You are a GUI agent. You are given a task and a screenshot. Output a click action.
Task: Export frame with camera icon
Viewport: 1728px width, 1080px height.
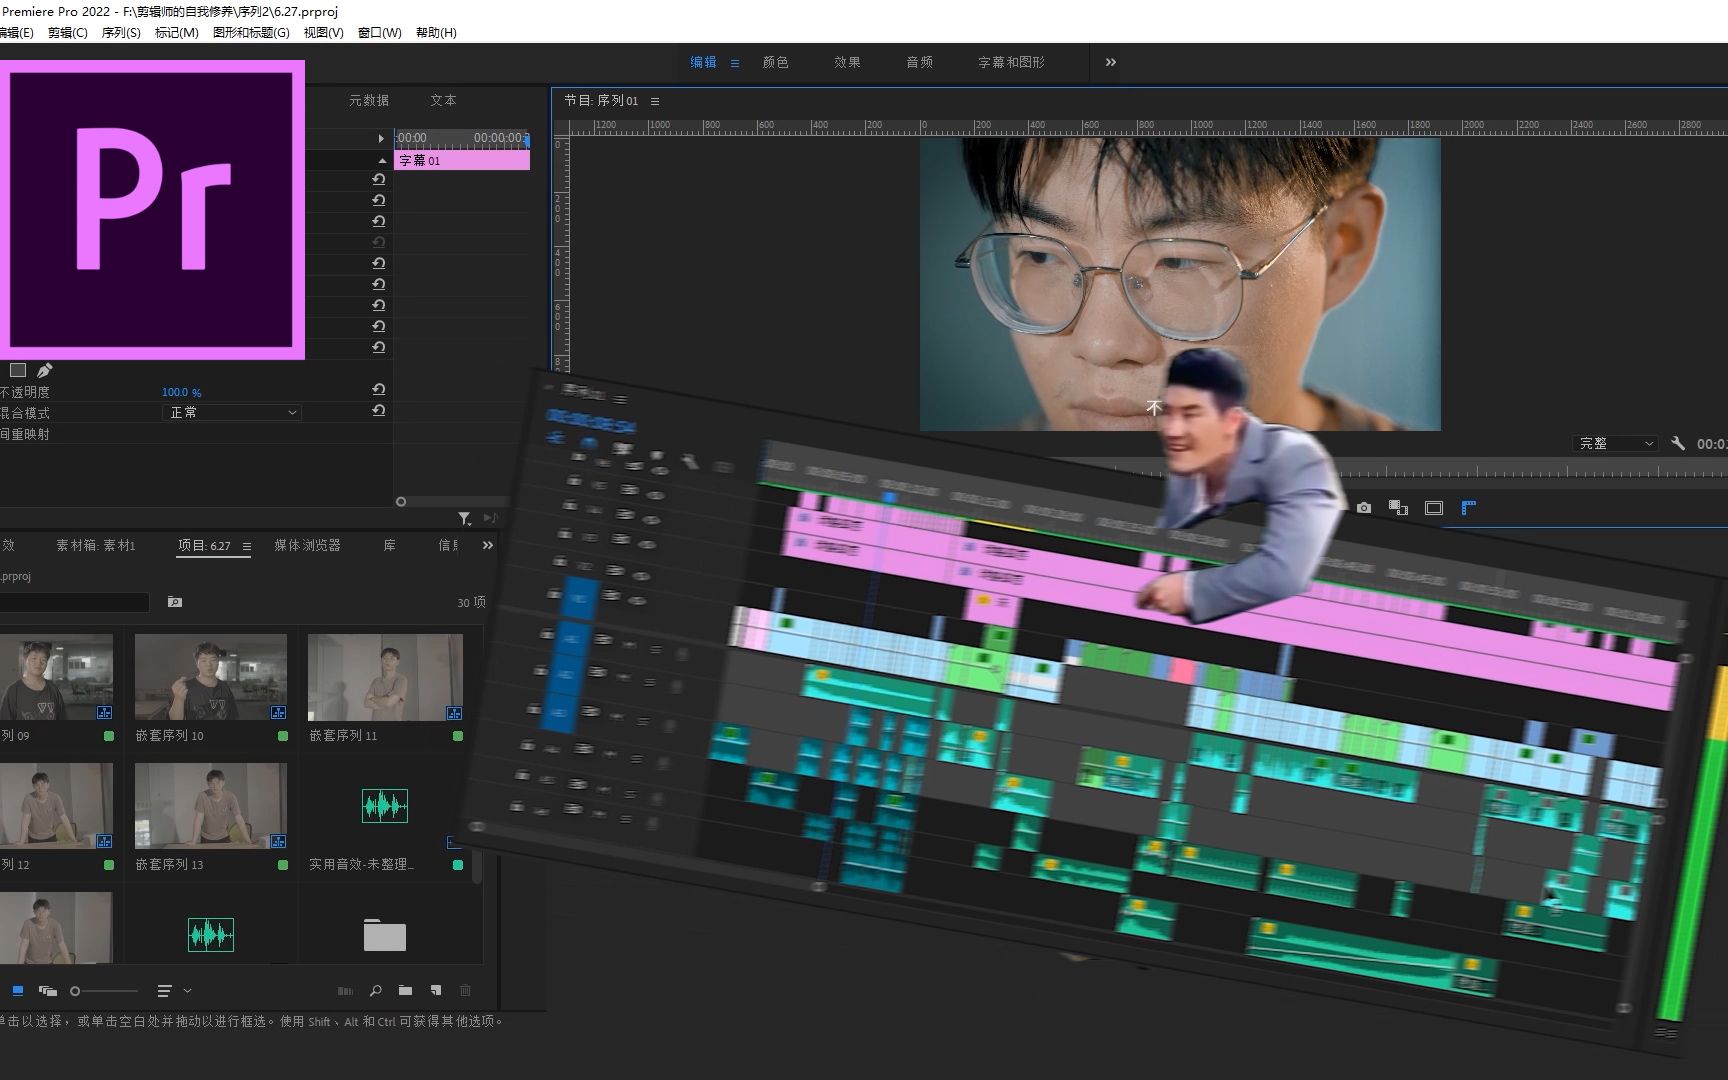(x=1364, y=508)
